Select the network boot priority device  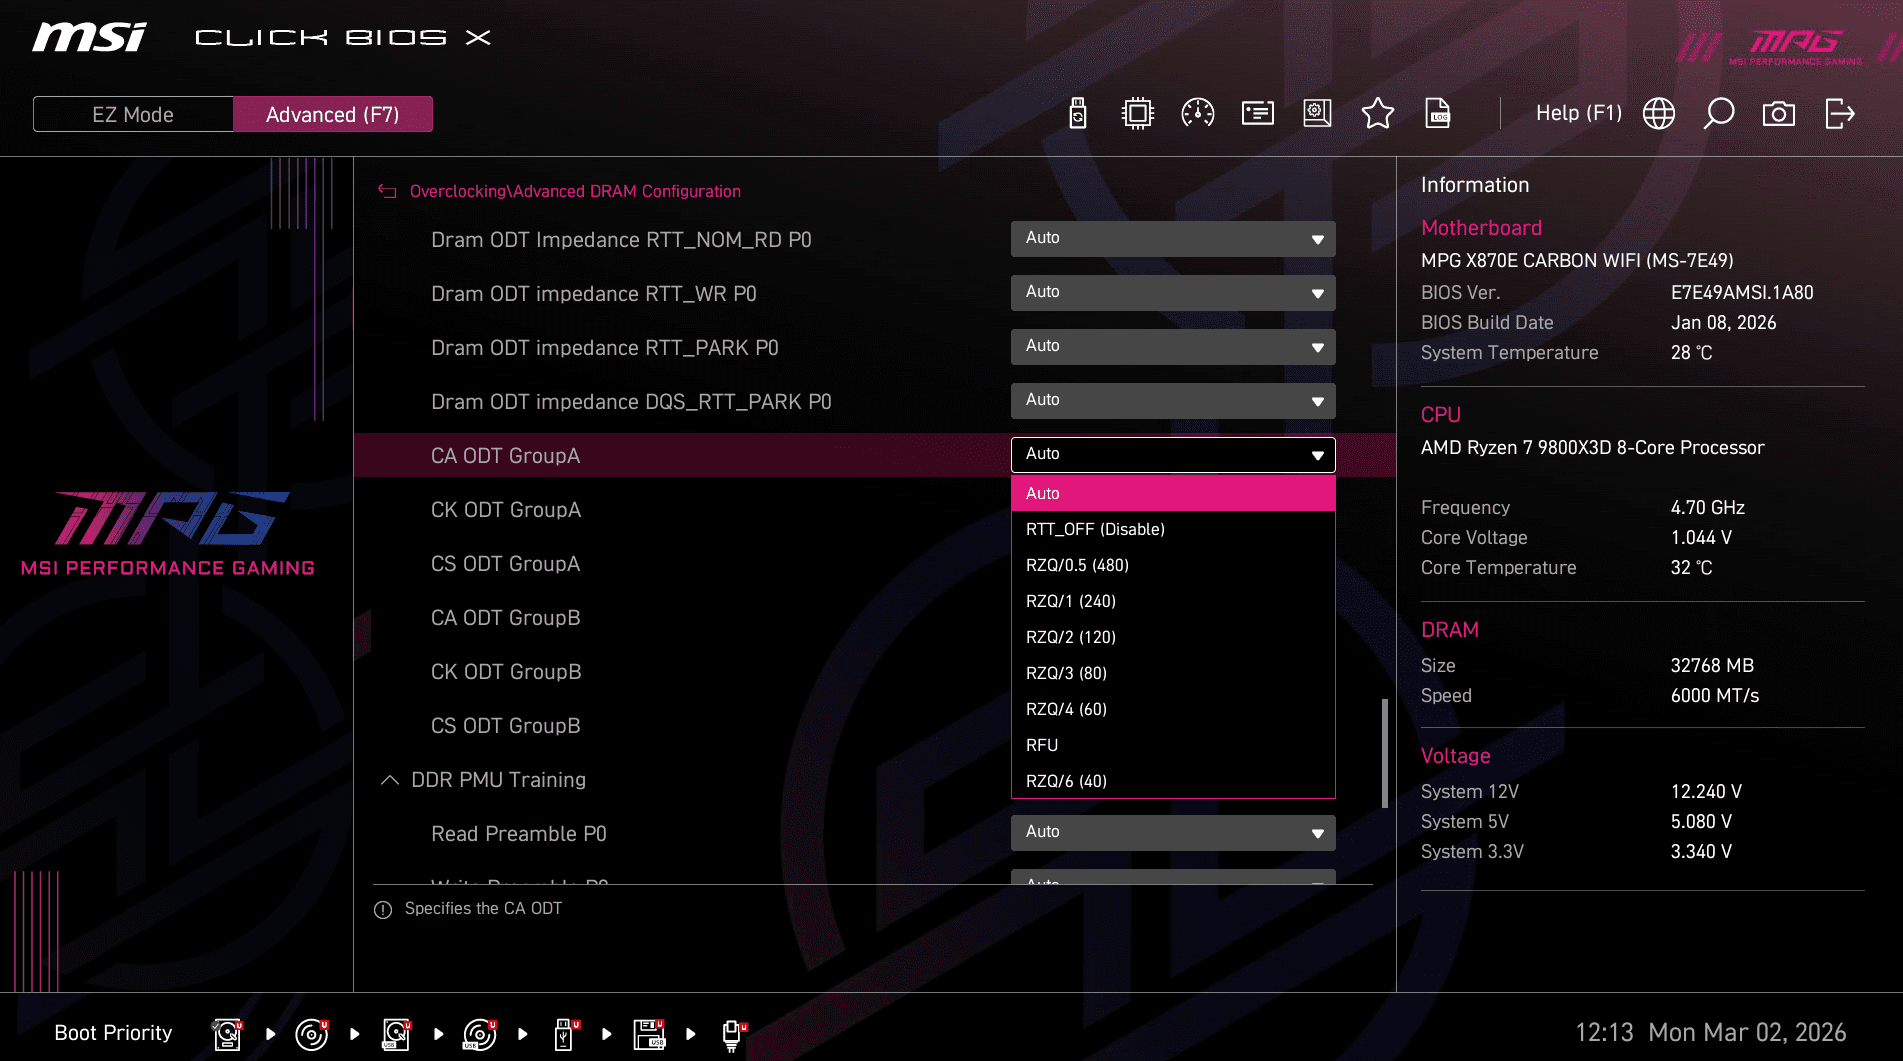coord(734,1034)
